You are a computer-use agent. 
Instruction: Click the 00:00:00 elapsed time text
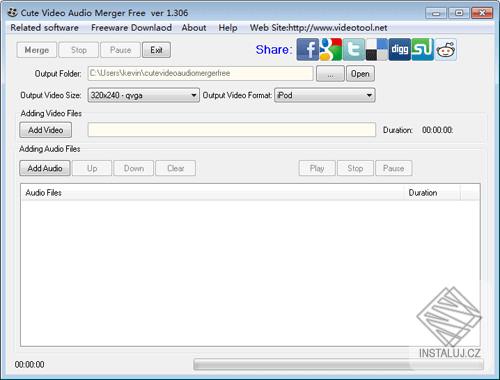[30, 364]
